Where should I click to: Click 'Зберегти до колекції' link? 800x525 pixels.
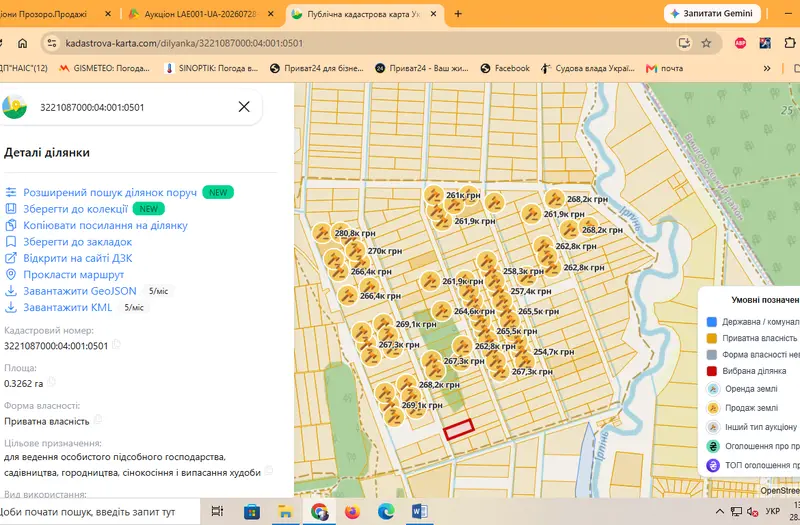click(x=76, y=209)
